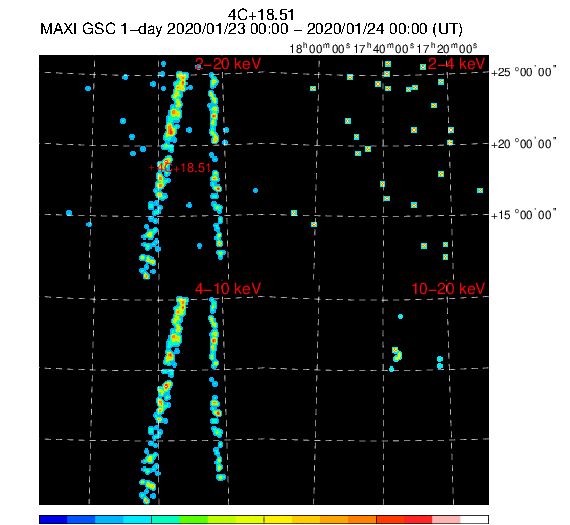570x525 pixels.
Task: Click the +15°00'00" declination label
Action: click(x=523, y=215)
